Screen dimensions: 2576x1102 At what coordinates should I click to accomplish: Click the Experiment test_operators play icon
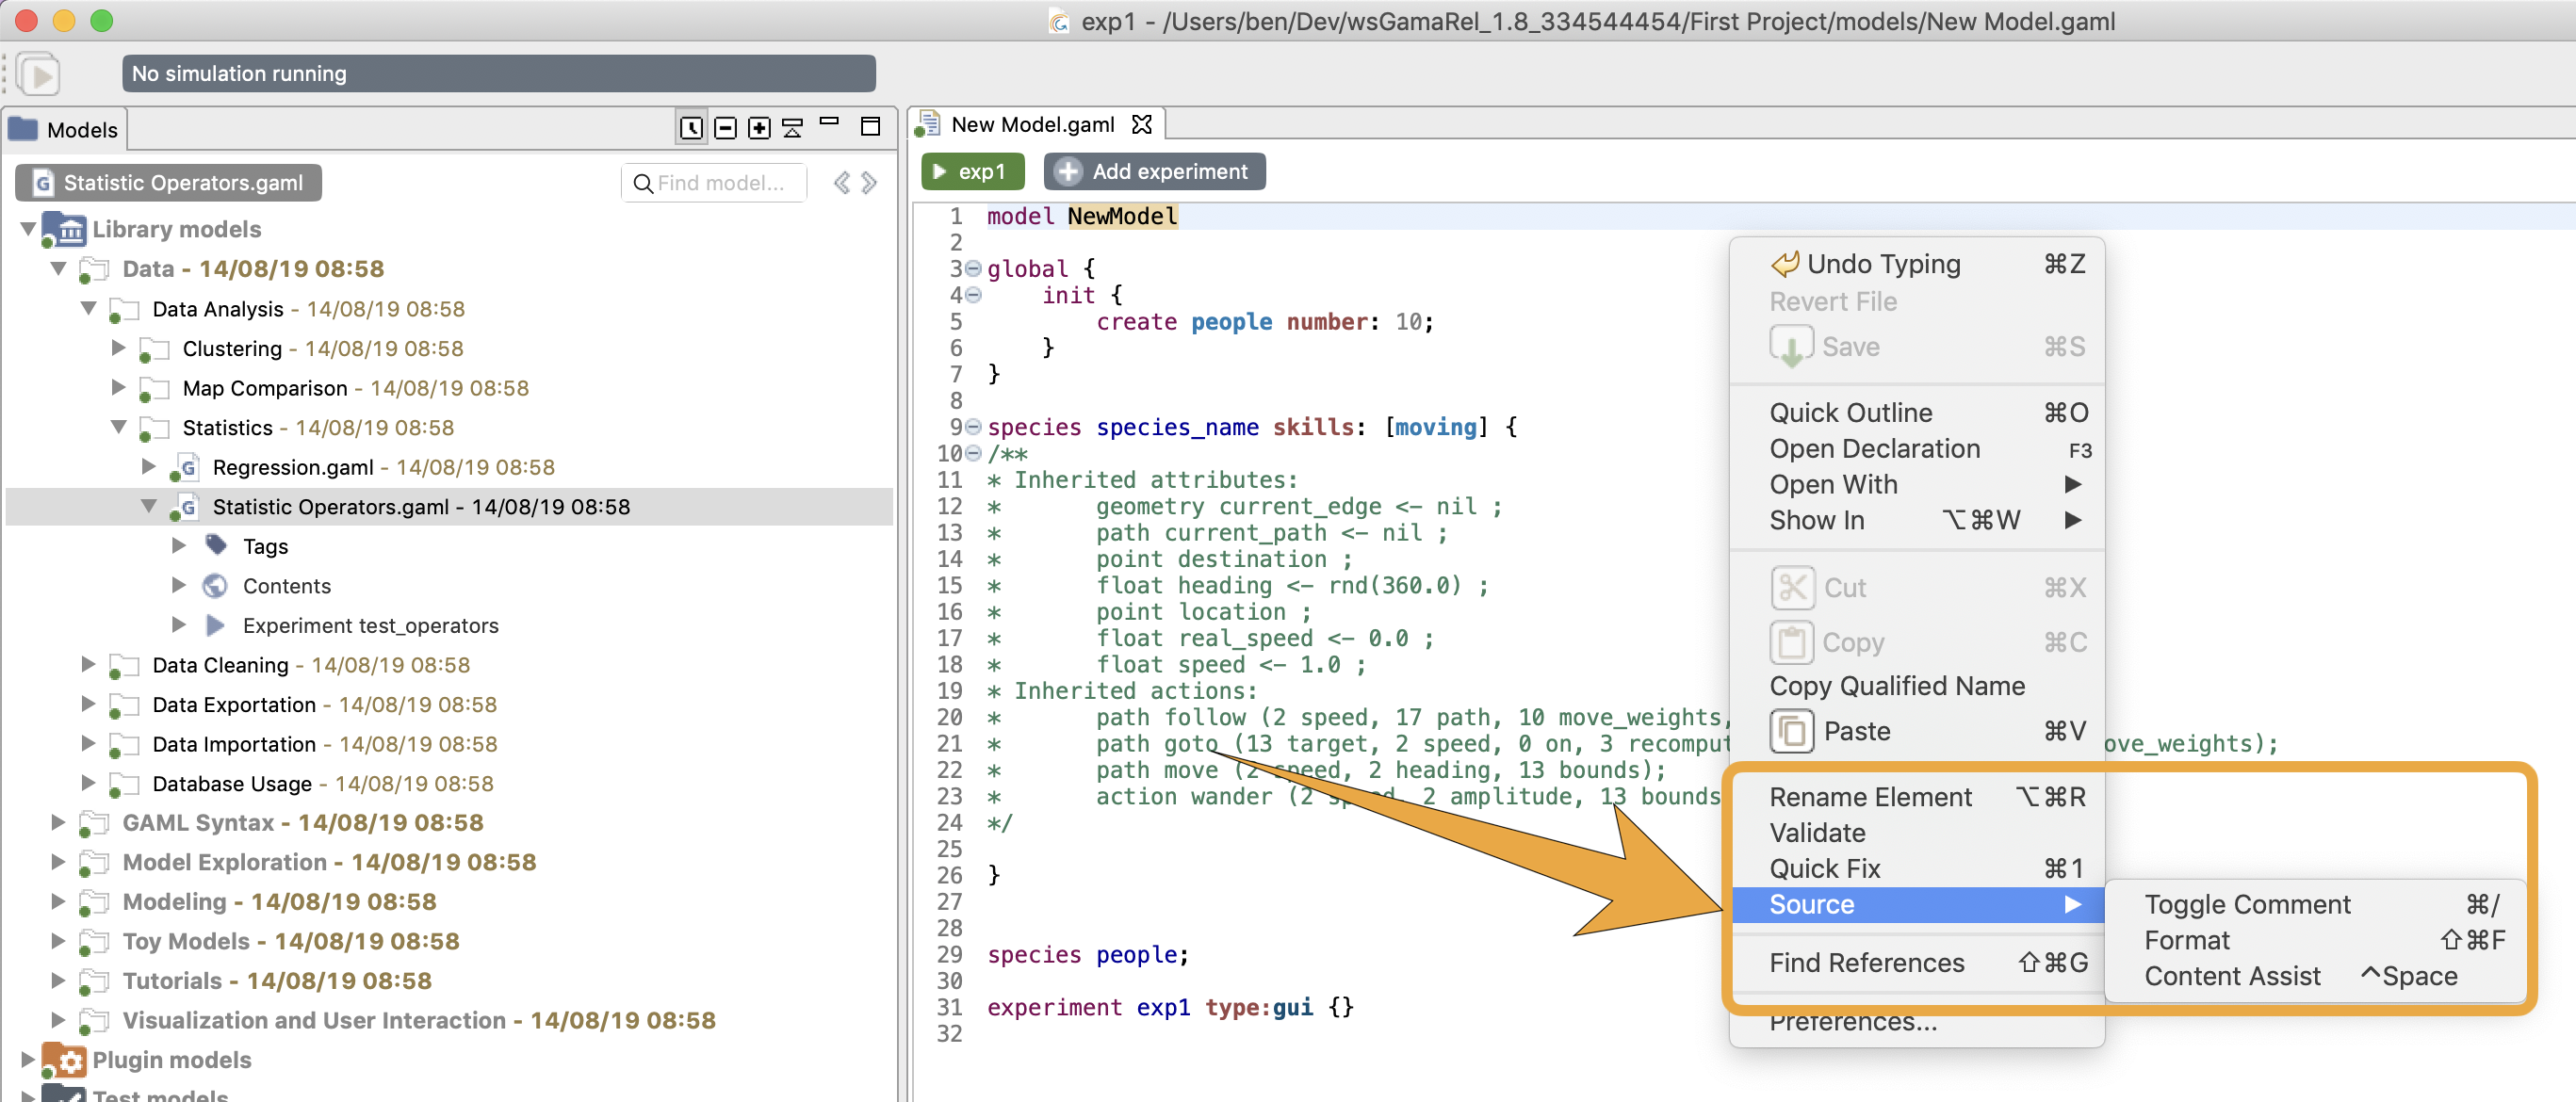(215, 625)
